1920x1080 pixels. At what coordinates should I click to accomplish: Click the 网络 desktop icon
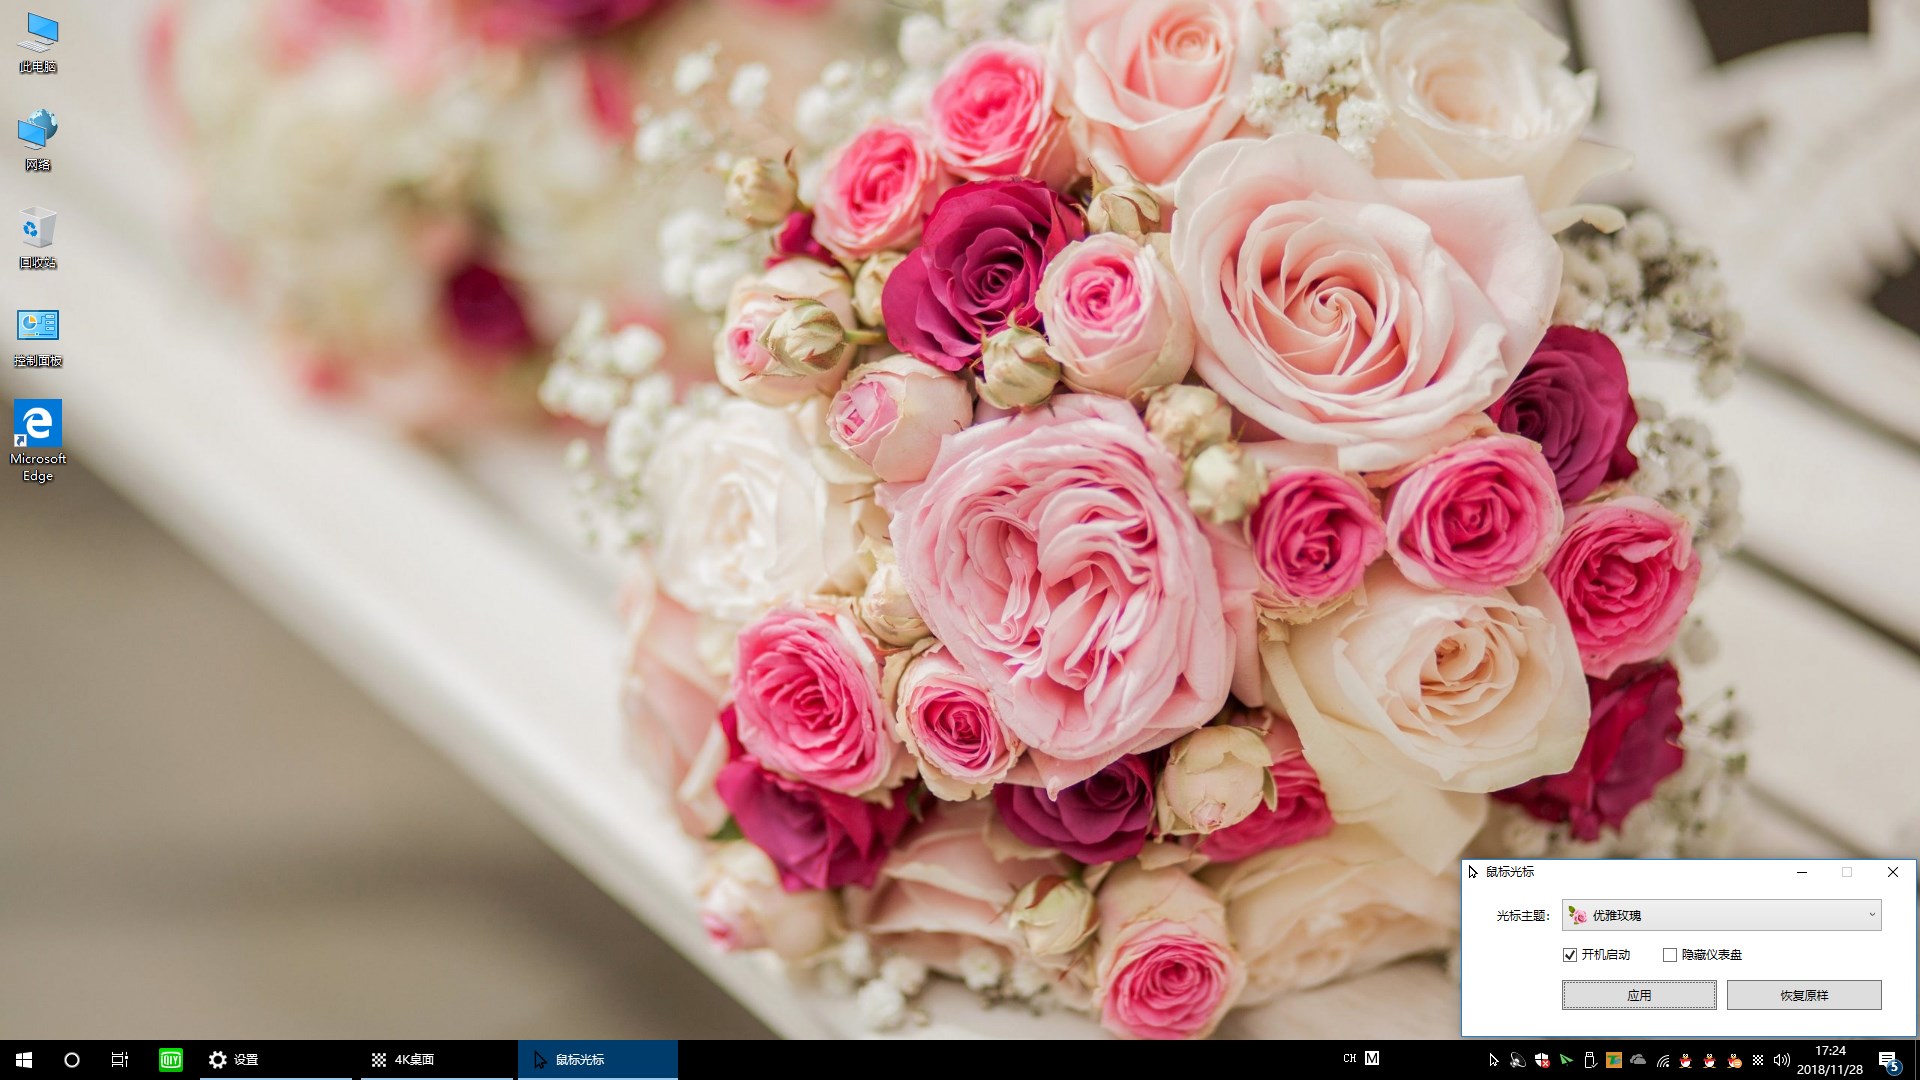[x=38, y=140]
